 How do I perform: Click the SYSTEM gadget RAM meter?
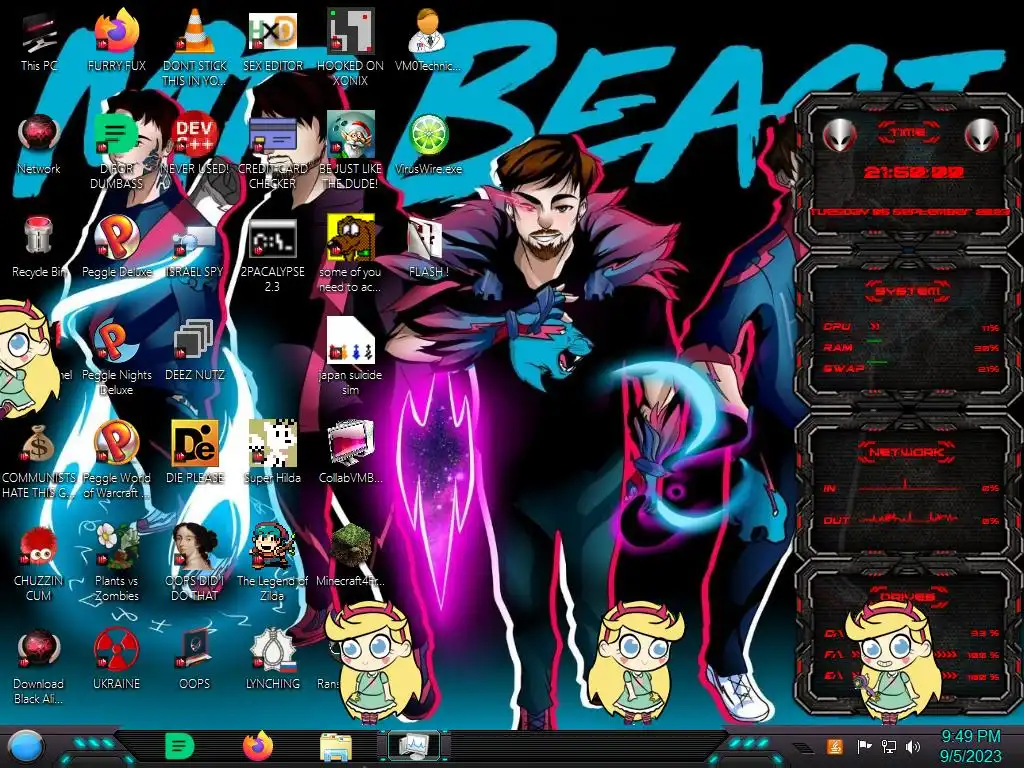point(910,347)
